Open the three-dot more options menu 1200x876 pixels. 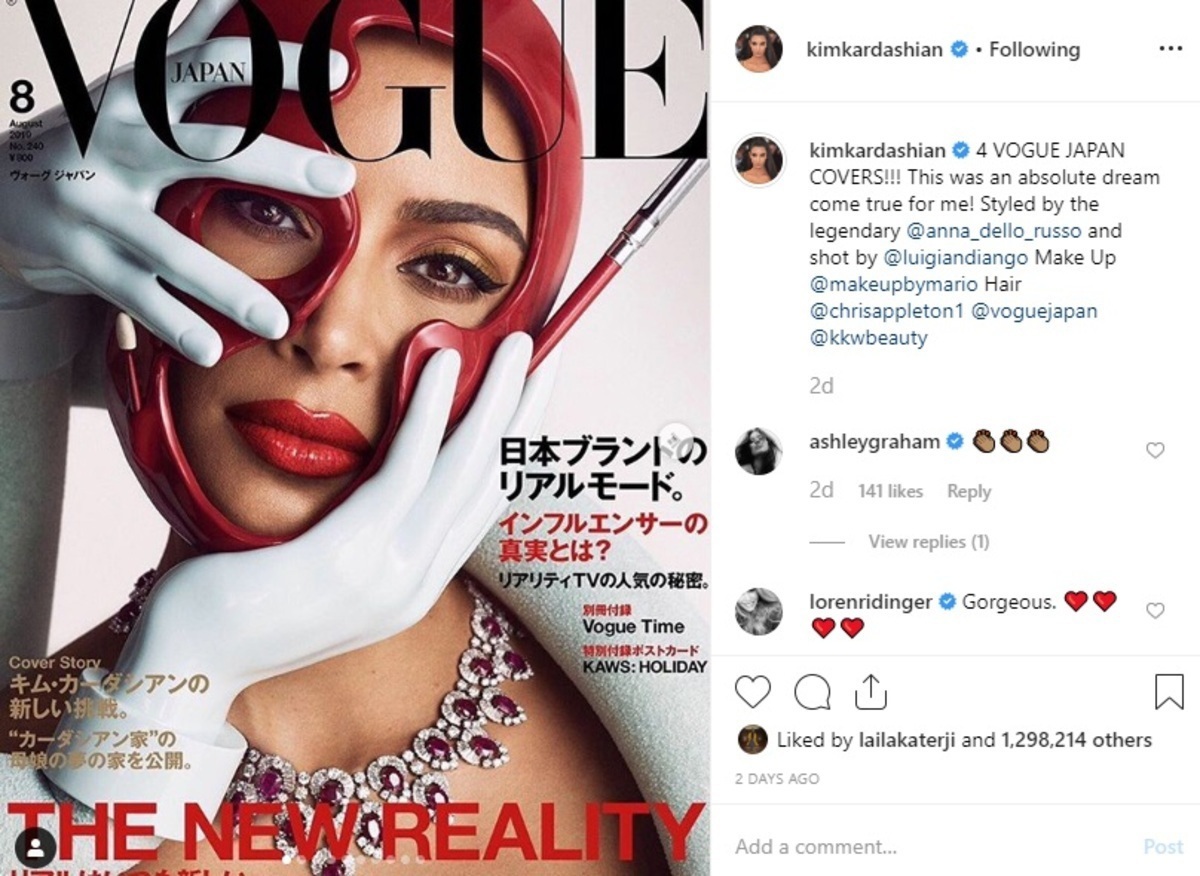click(x=1170, y=49)
